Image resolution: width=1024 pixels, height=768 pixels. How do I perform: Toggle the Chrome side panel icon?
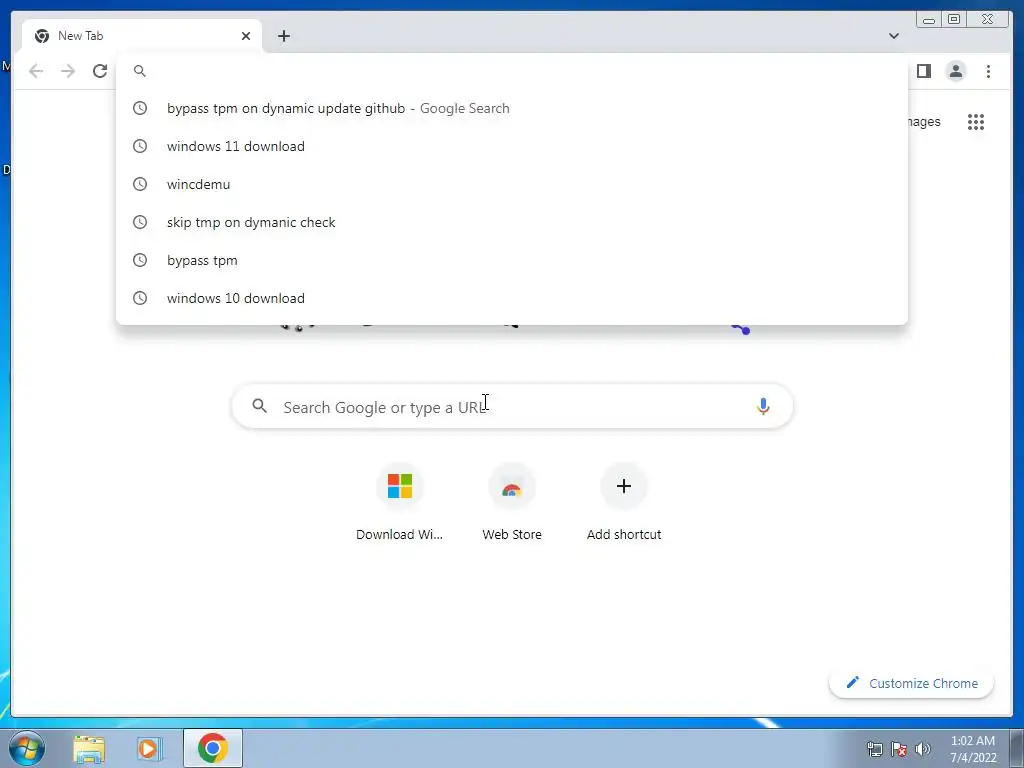coord(923,71)
